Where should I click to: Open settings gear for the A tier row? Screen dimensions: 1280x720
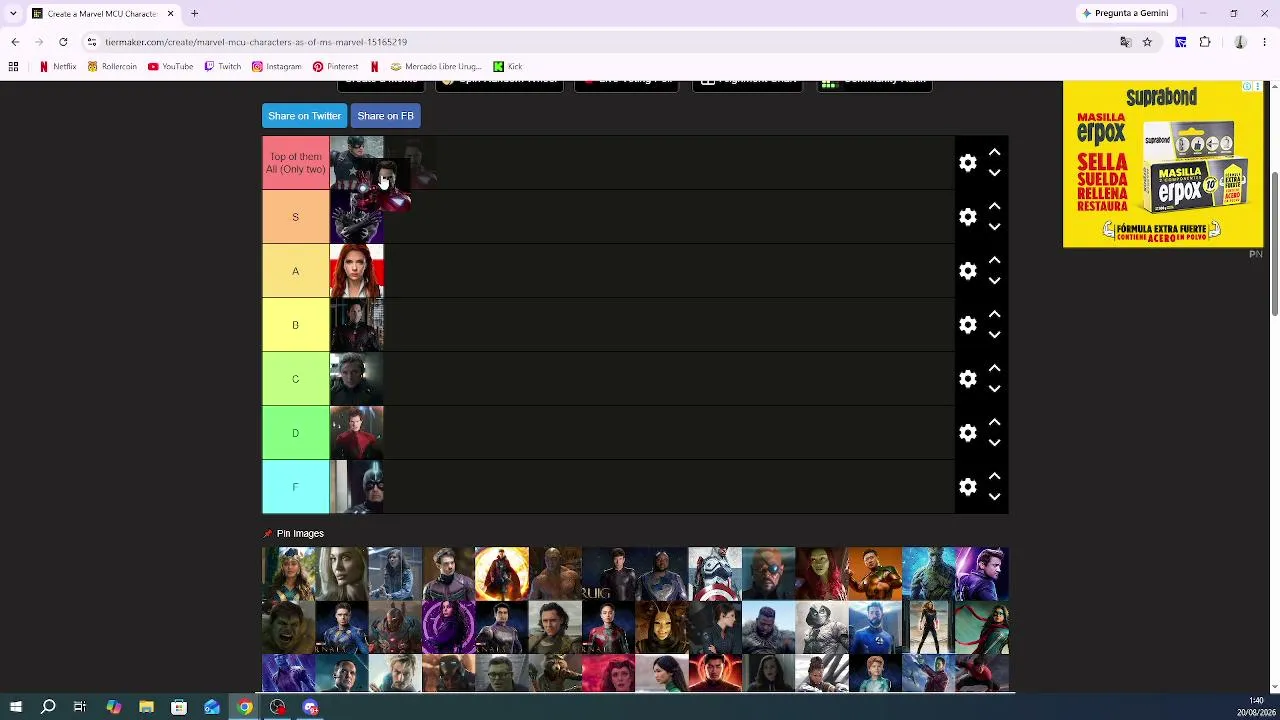coord(967,271)
